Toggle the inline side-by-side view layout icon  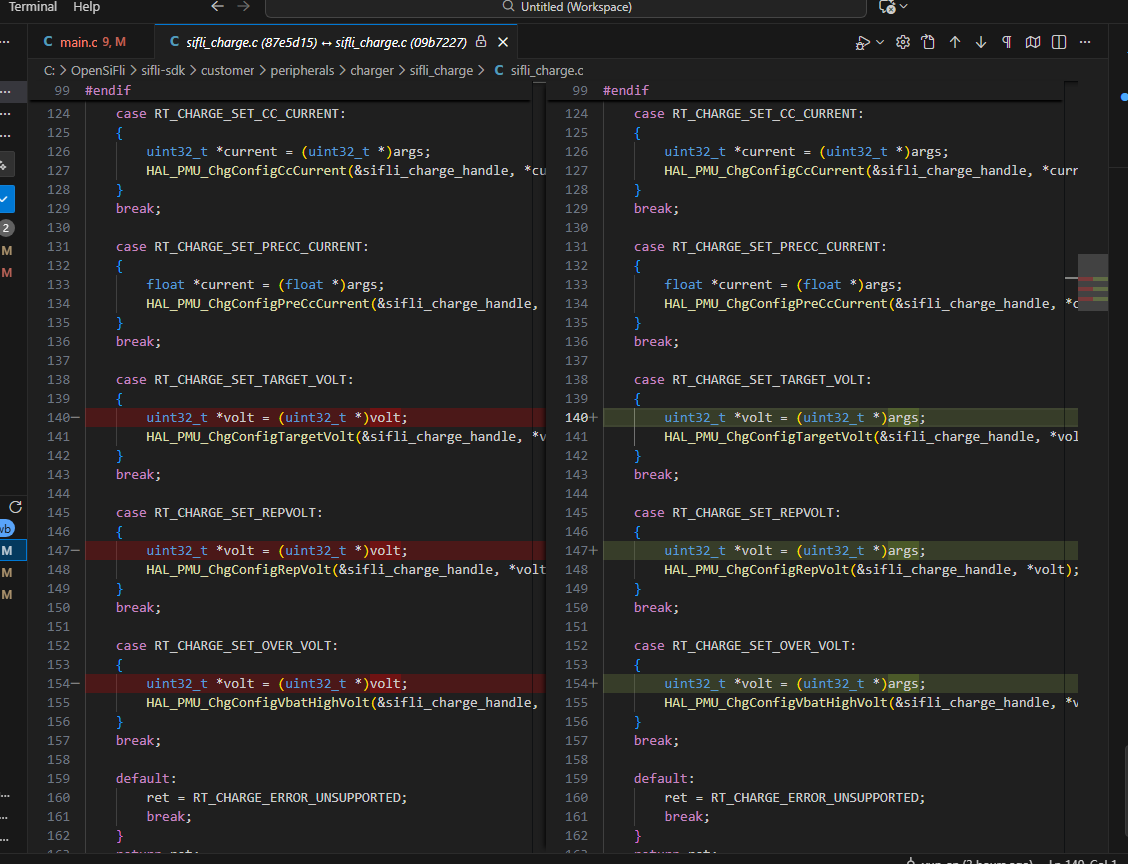tap(1059, 42)
